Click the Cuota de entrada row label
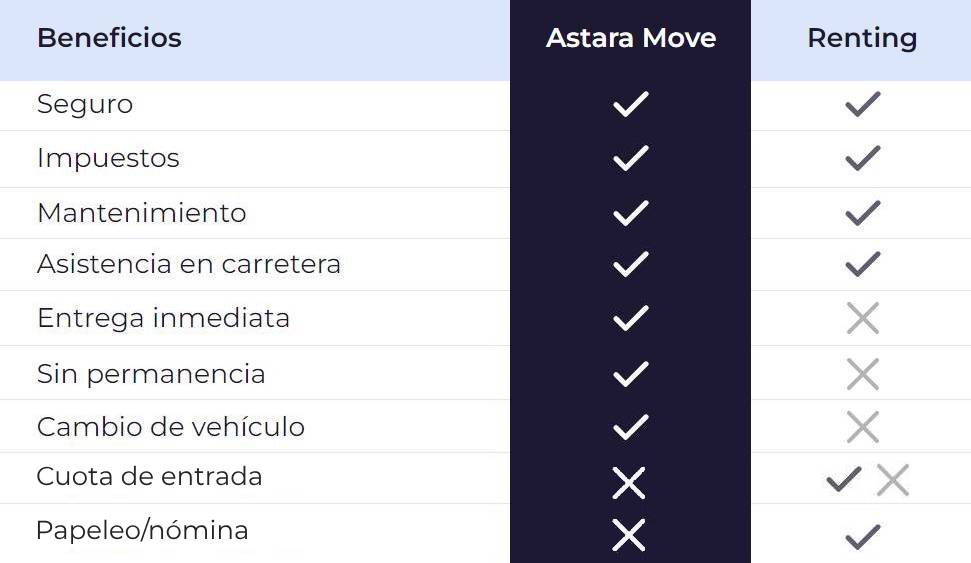The height and width of the screenshot is (563, 971). [149, 477]
